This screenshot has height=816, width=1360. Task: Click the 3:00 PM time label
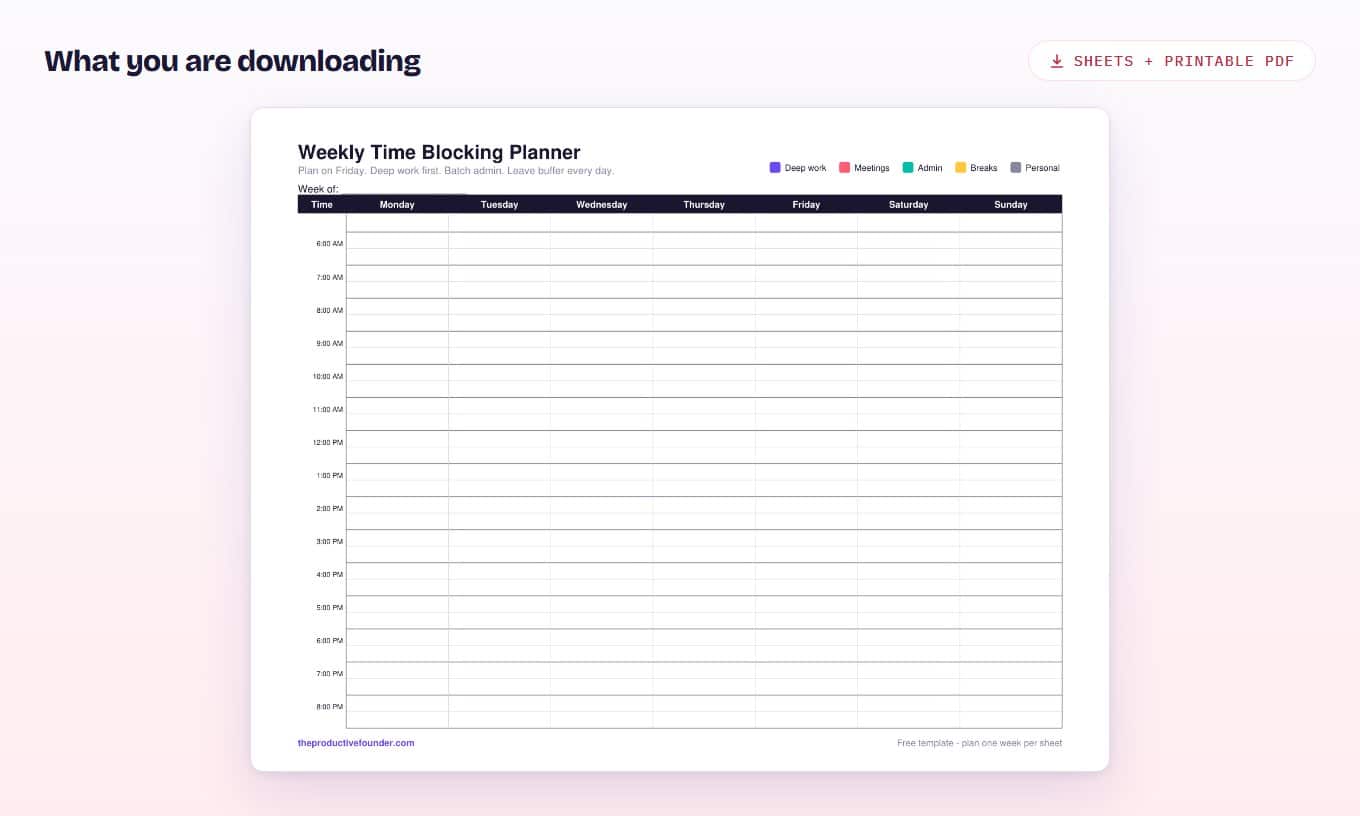(330, 541)
